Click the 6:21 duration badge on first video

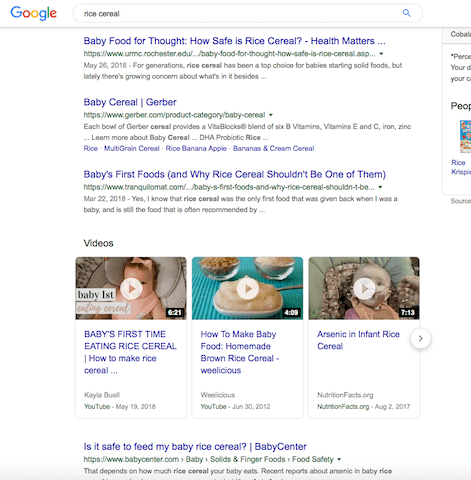click(x=174, y=312)
